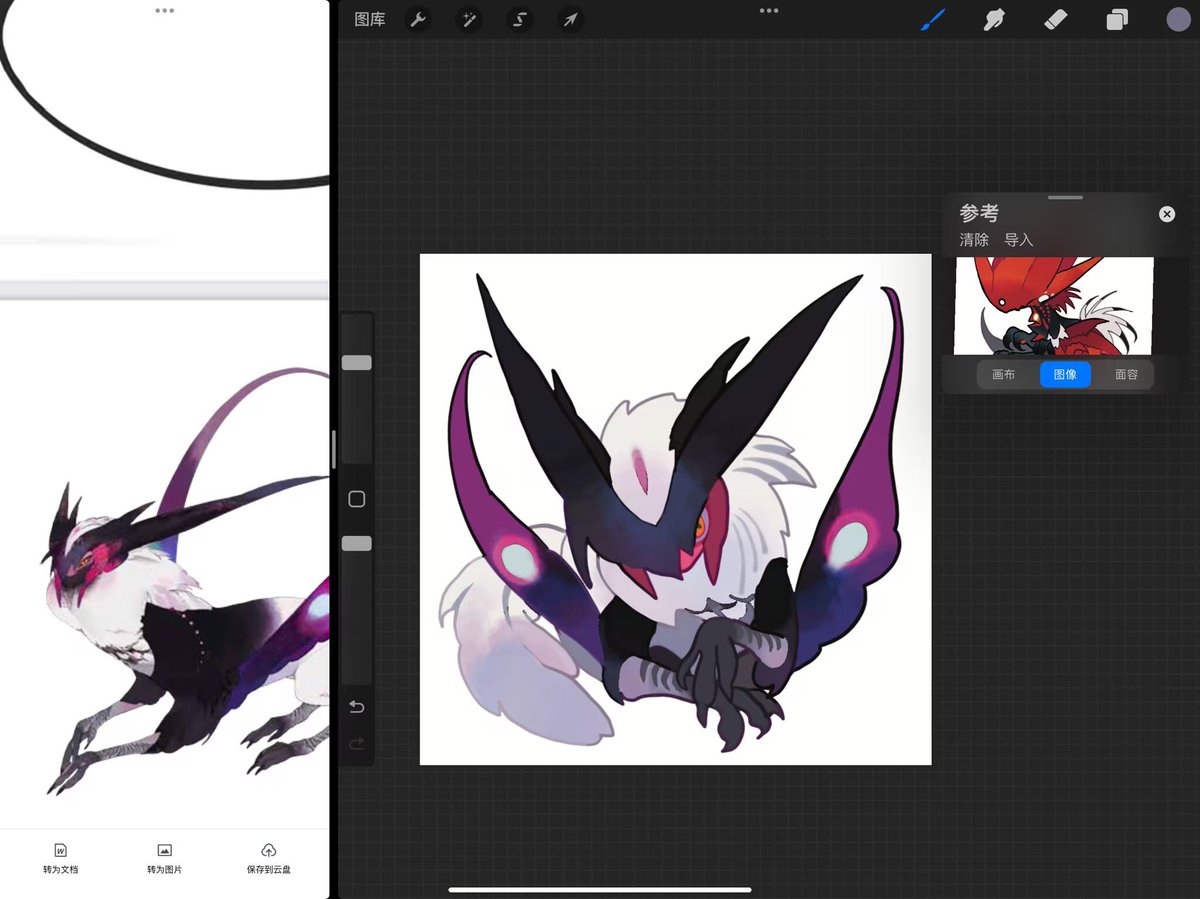Screen dimensions: 1200x899
Task: Select the Selection S tool
Action: click(x=519, y=19)
